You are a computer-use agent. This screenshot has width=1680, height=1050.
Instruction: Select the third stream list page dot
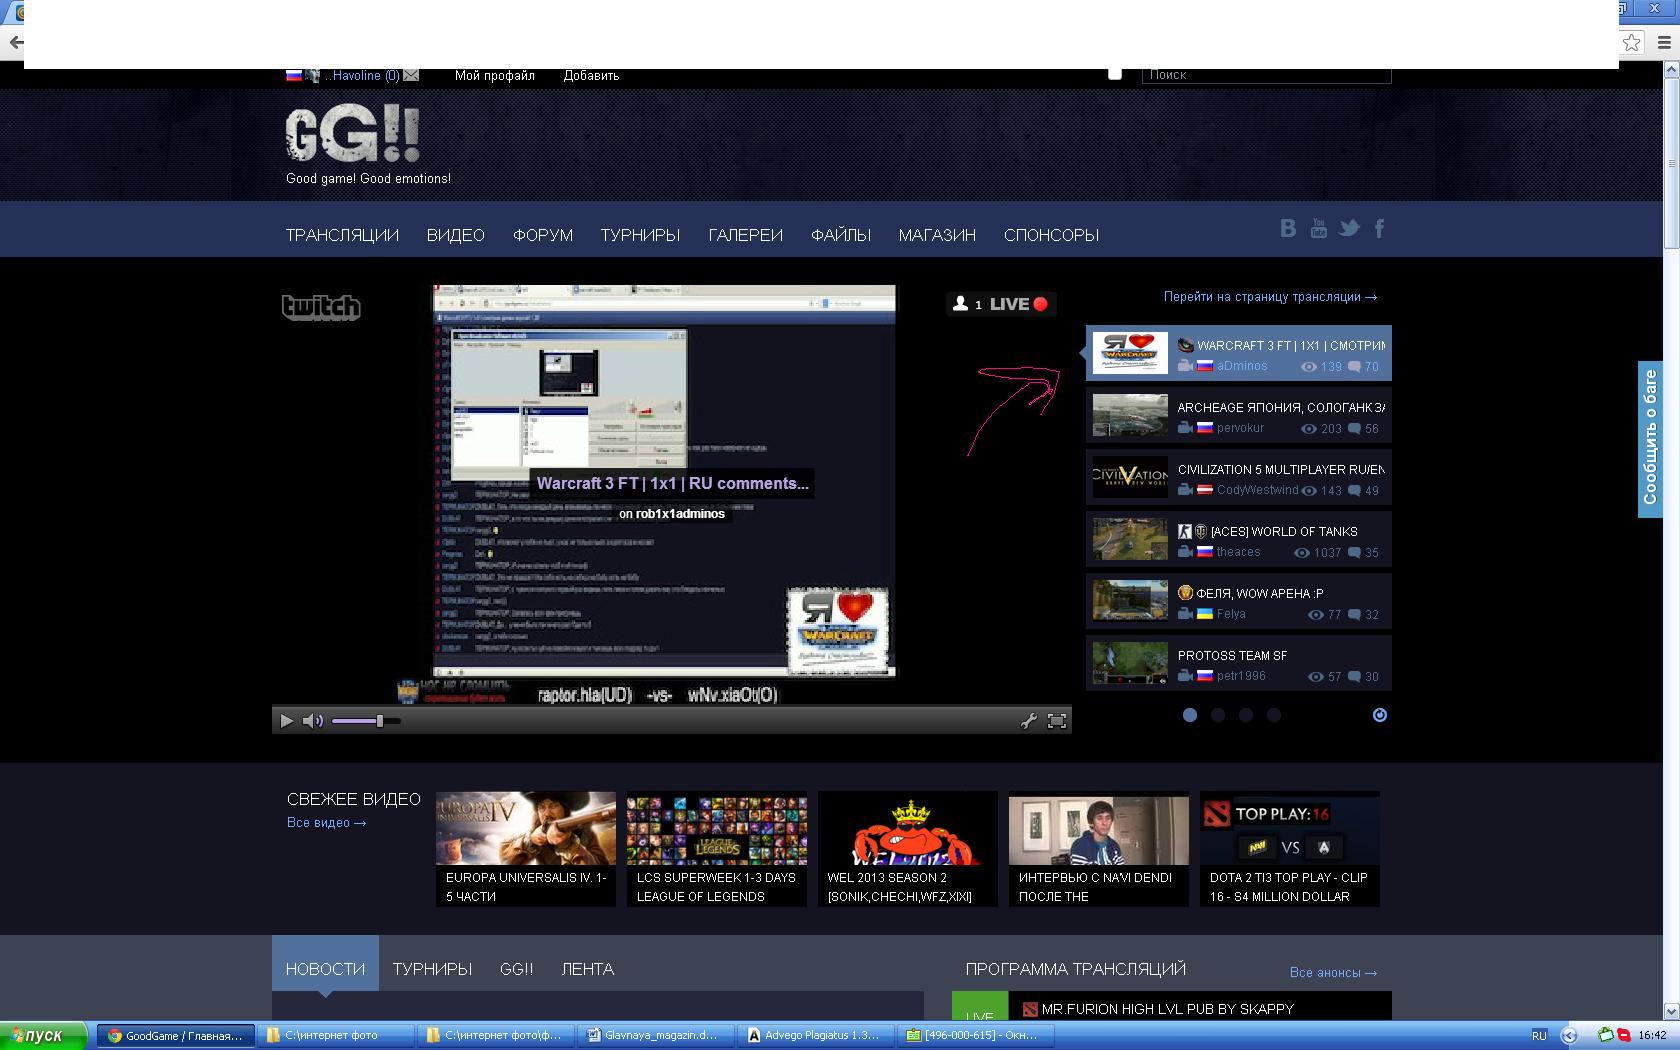pos(1246,715)
